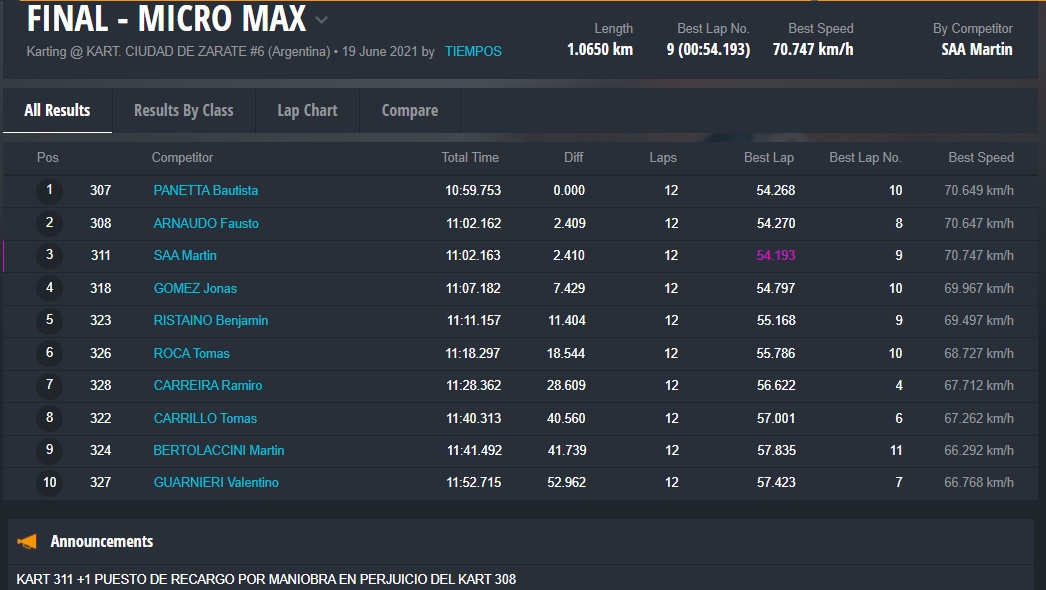Click the Best Lap column header

768,157
